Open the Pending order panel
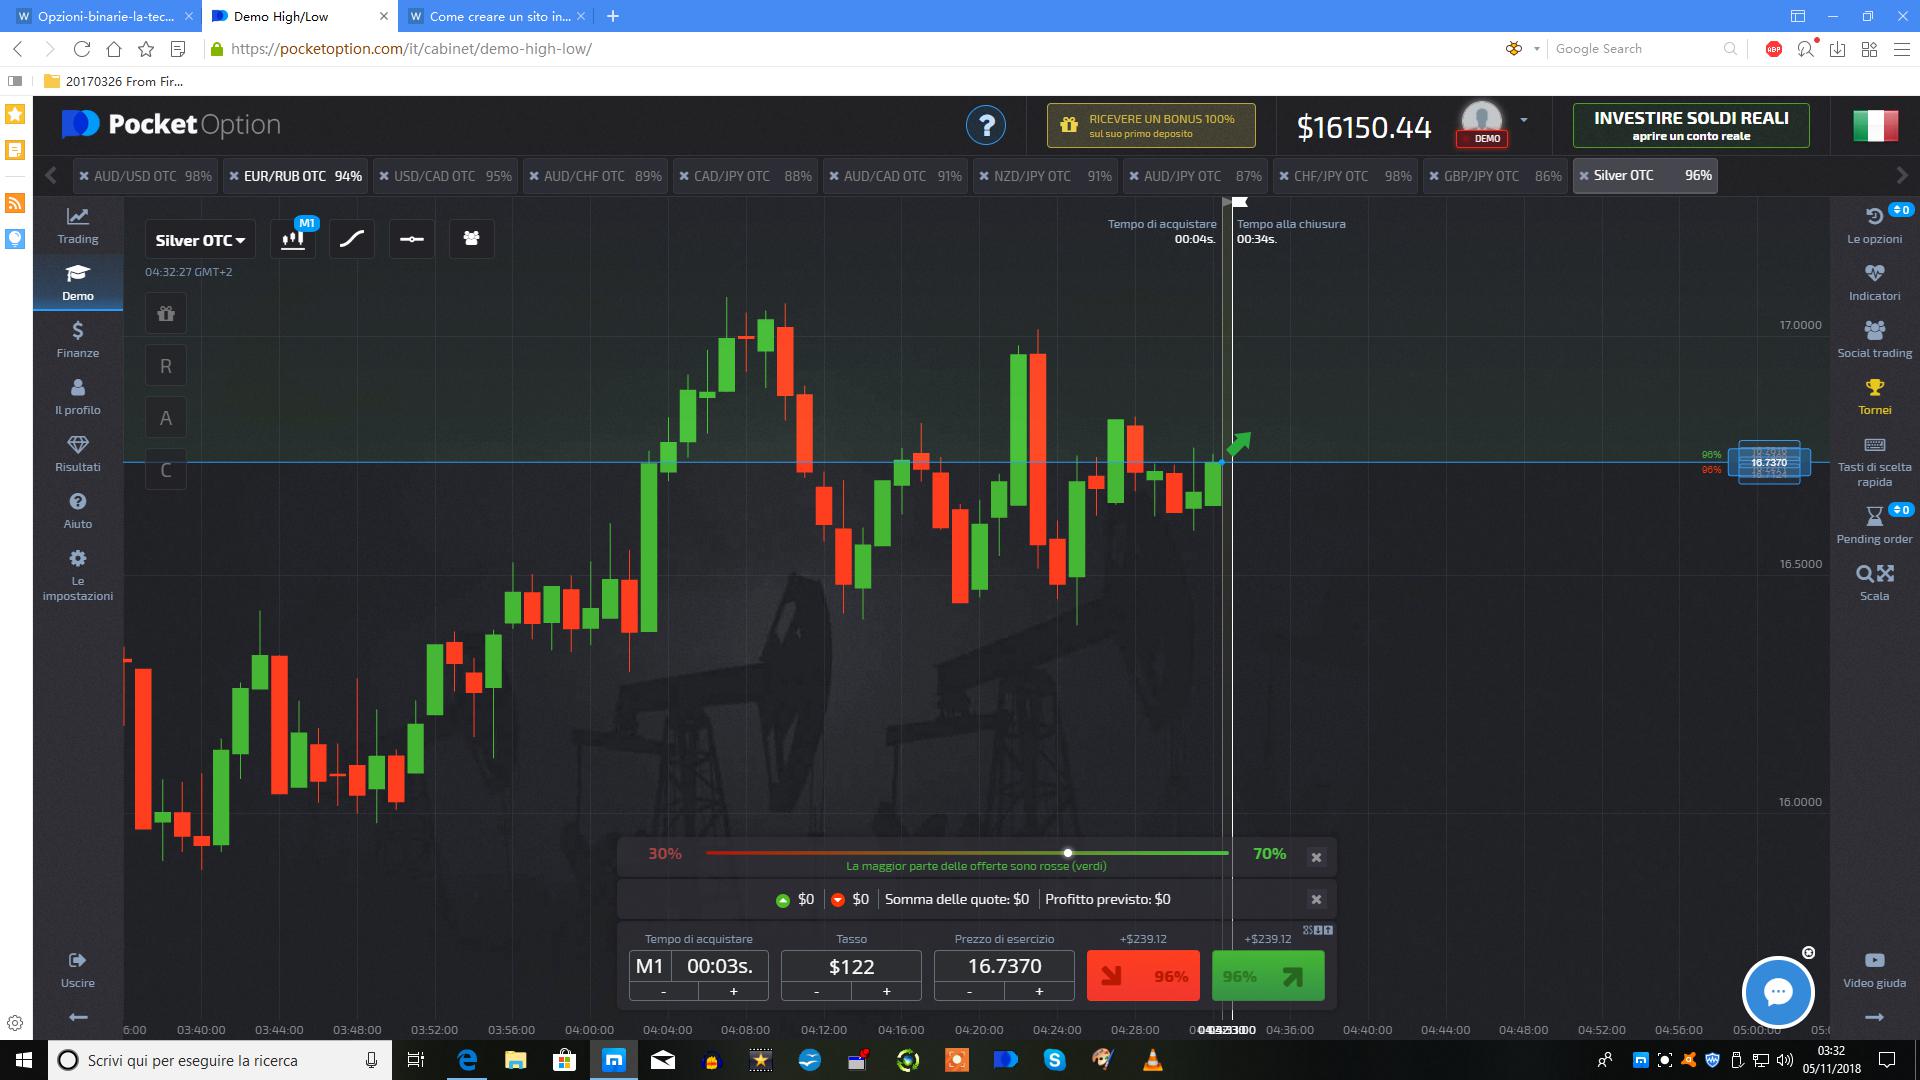 click(x=1874, y=525)
